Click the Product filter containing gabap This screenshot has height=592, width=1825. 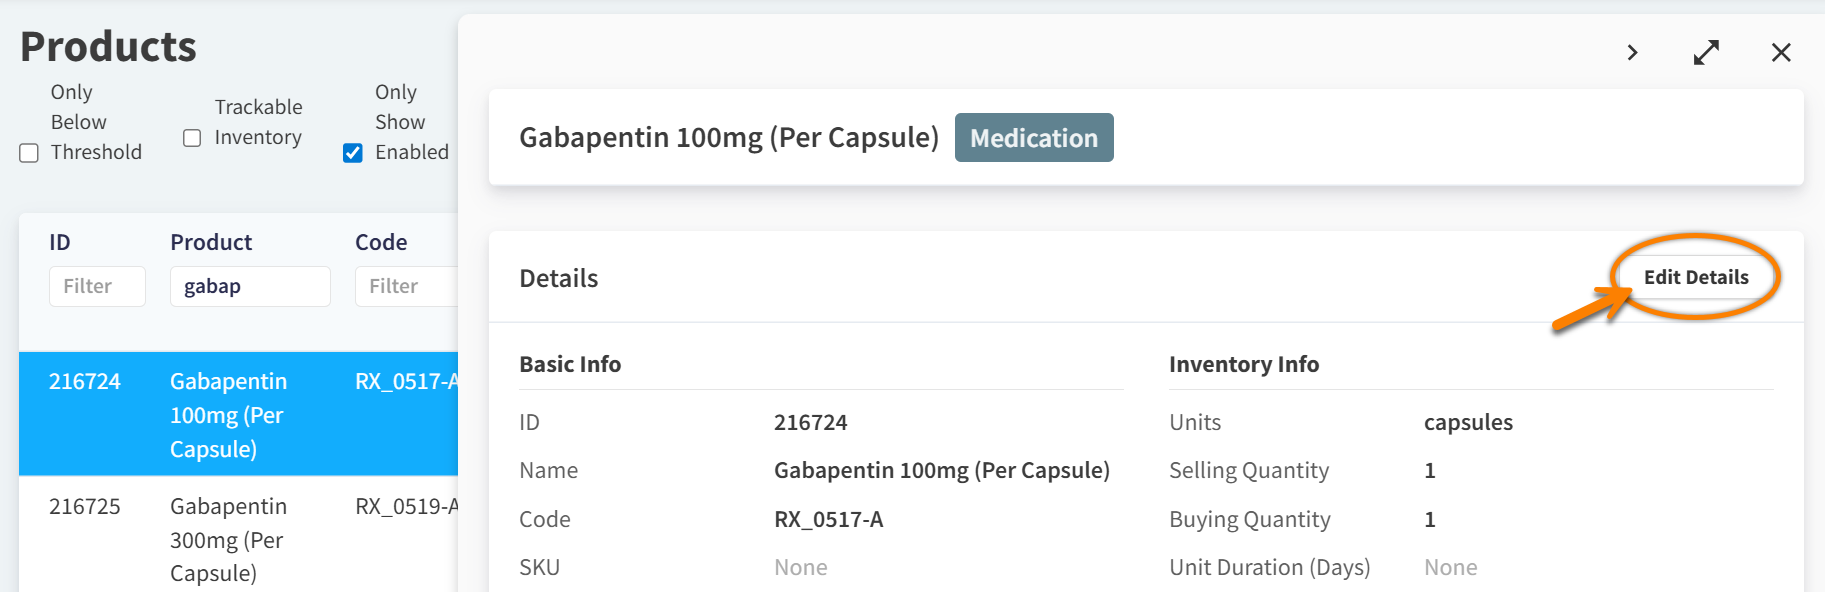point(250,286)
